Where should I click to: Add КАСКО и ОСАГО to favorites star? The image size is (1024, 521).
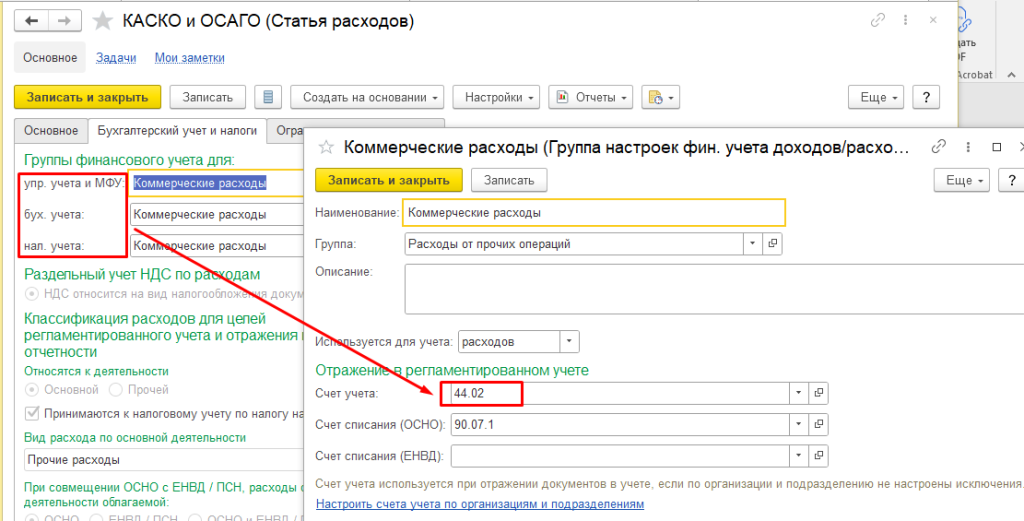click(101, 21)
